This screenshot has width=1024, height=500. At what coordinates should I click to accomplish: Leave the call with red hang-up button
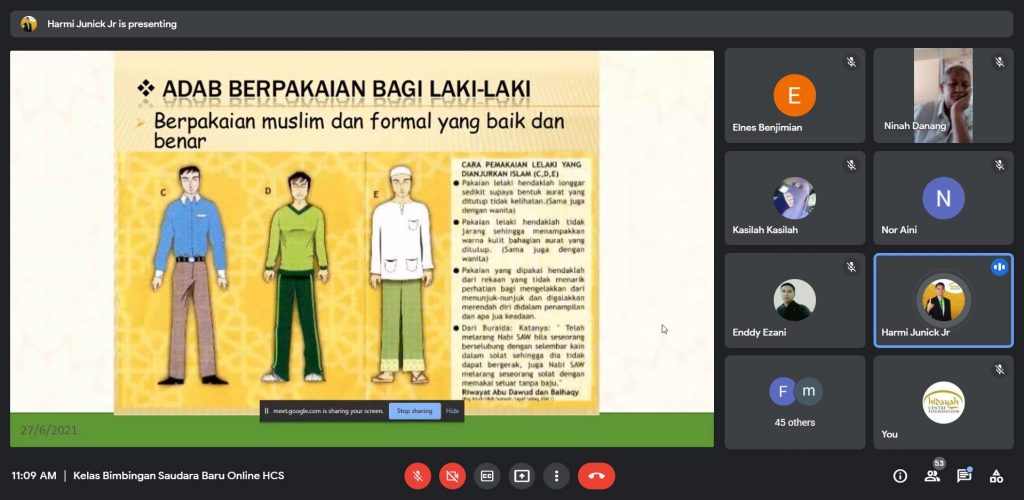coord(596,476)
